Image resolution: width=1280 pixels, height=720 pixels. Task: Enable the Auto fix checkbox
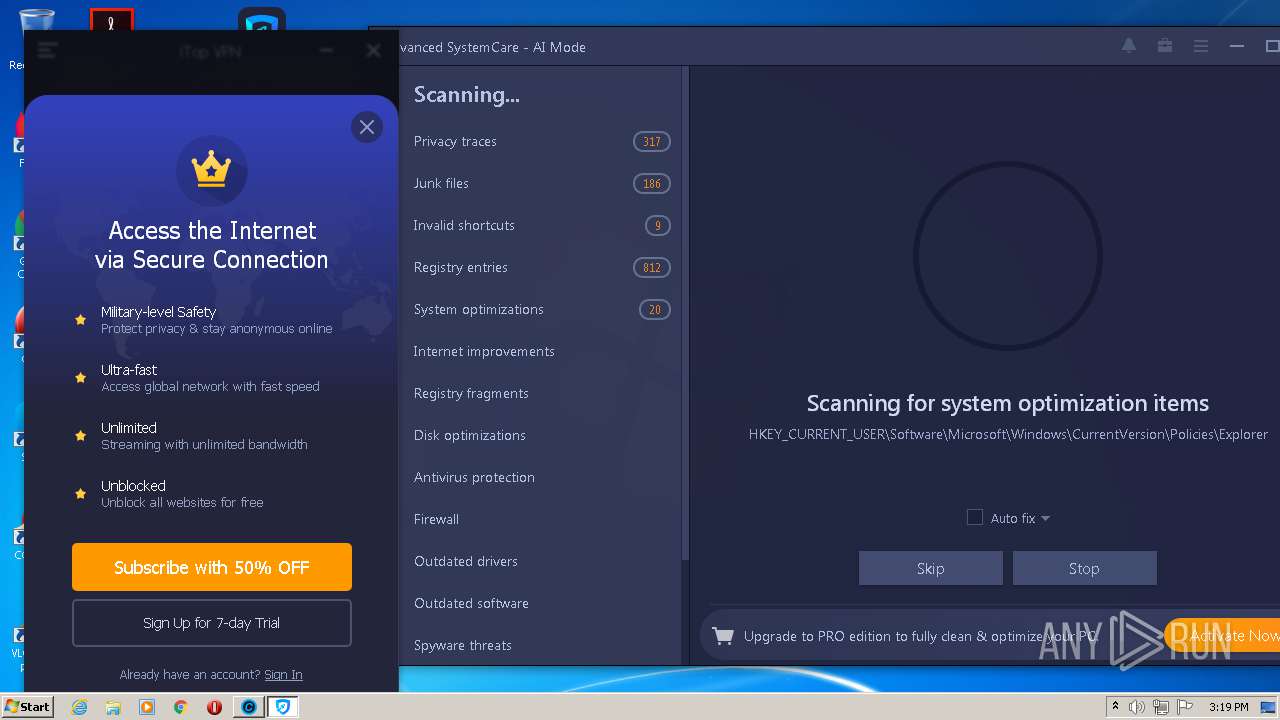tap(975, 517)
